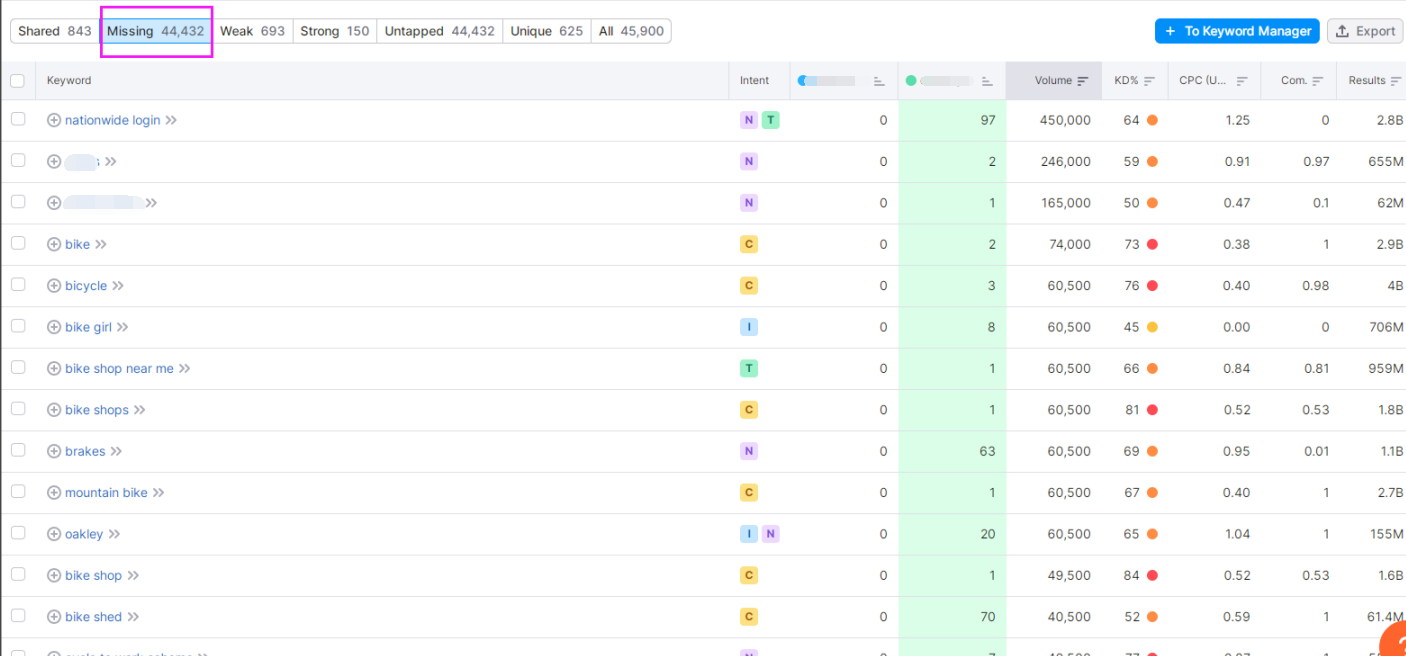Click the sort icon in Results column header
1406x656 pixels.
coord(1396,81)
